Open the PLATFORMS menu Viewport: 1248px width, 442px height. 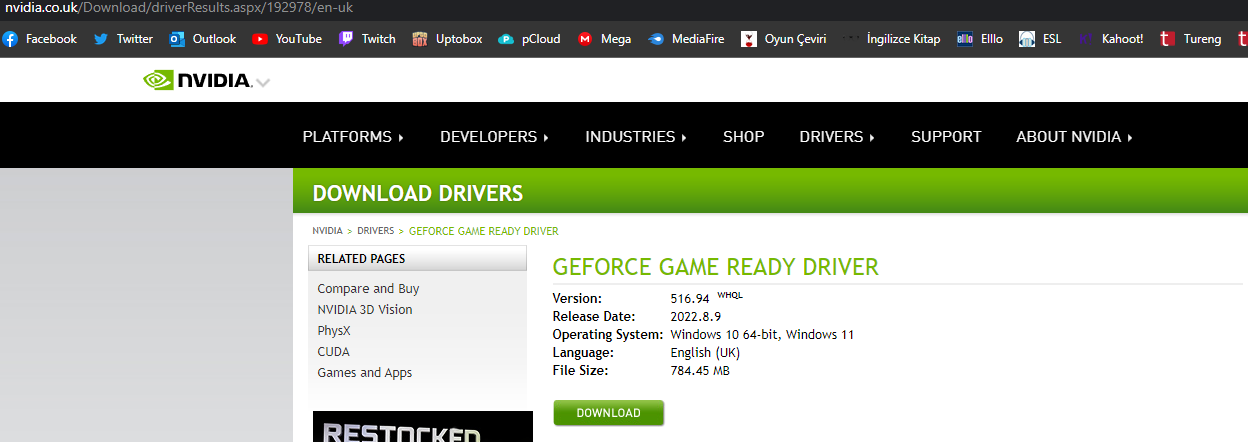pyautogui.click(x=353, y=137)
